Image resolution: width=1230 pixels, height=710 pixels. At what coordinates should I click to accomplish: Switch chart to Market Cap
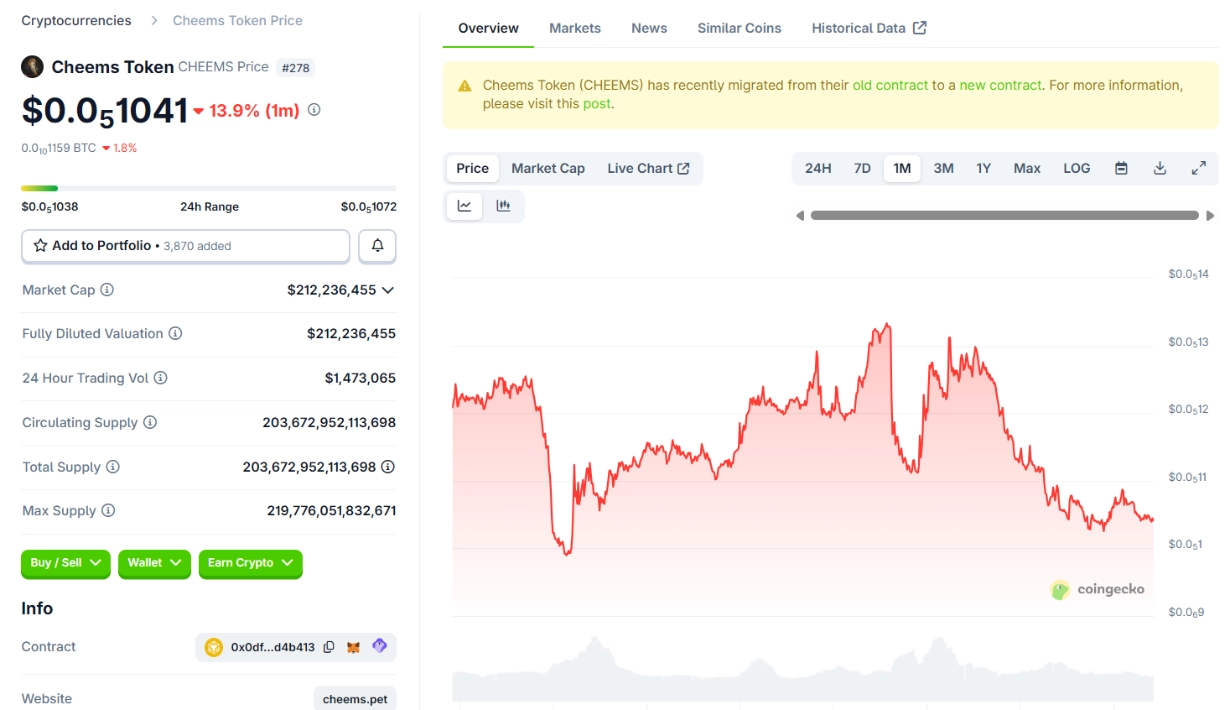[547, 168]
